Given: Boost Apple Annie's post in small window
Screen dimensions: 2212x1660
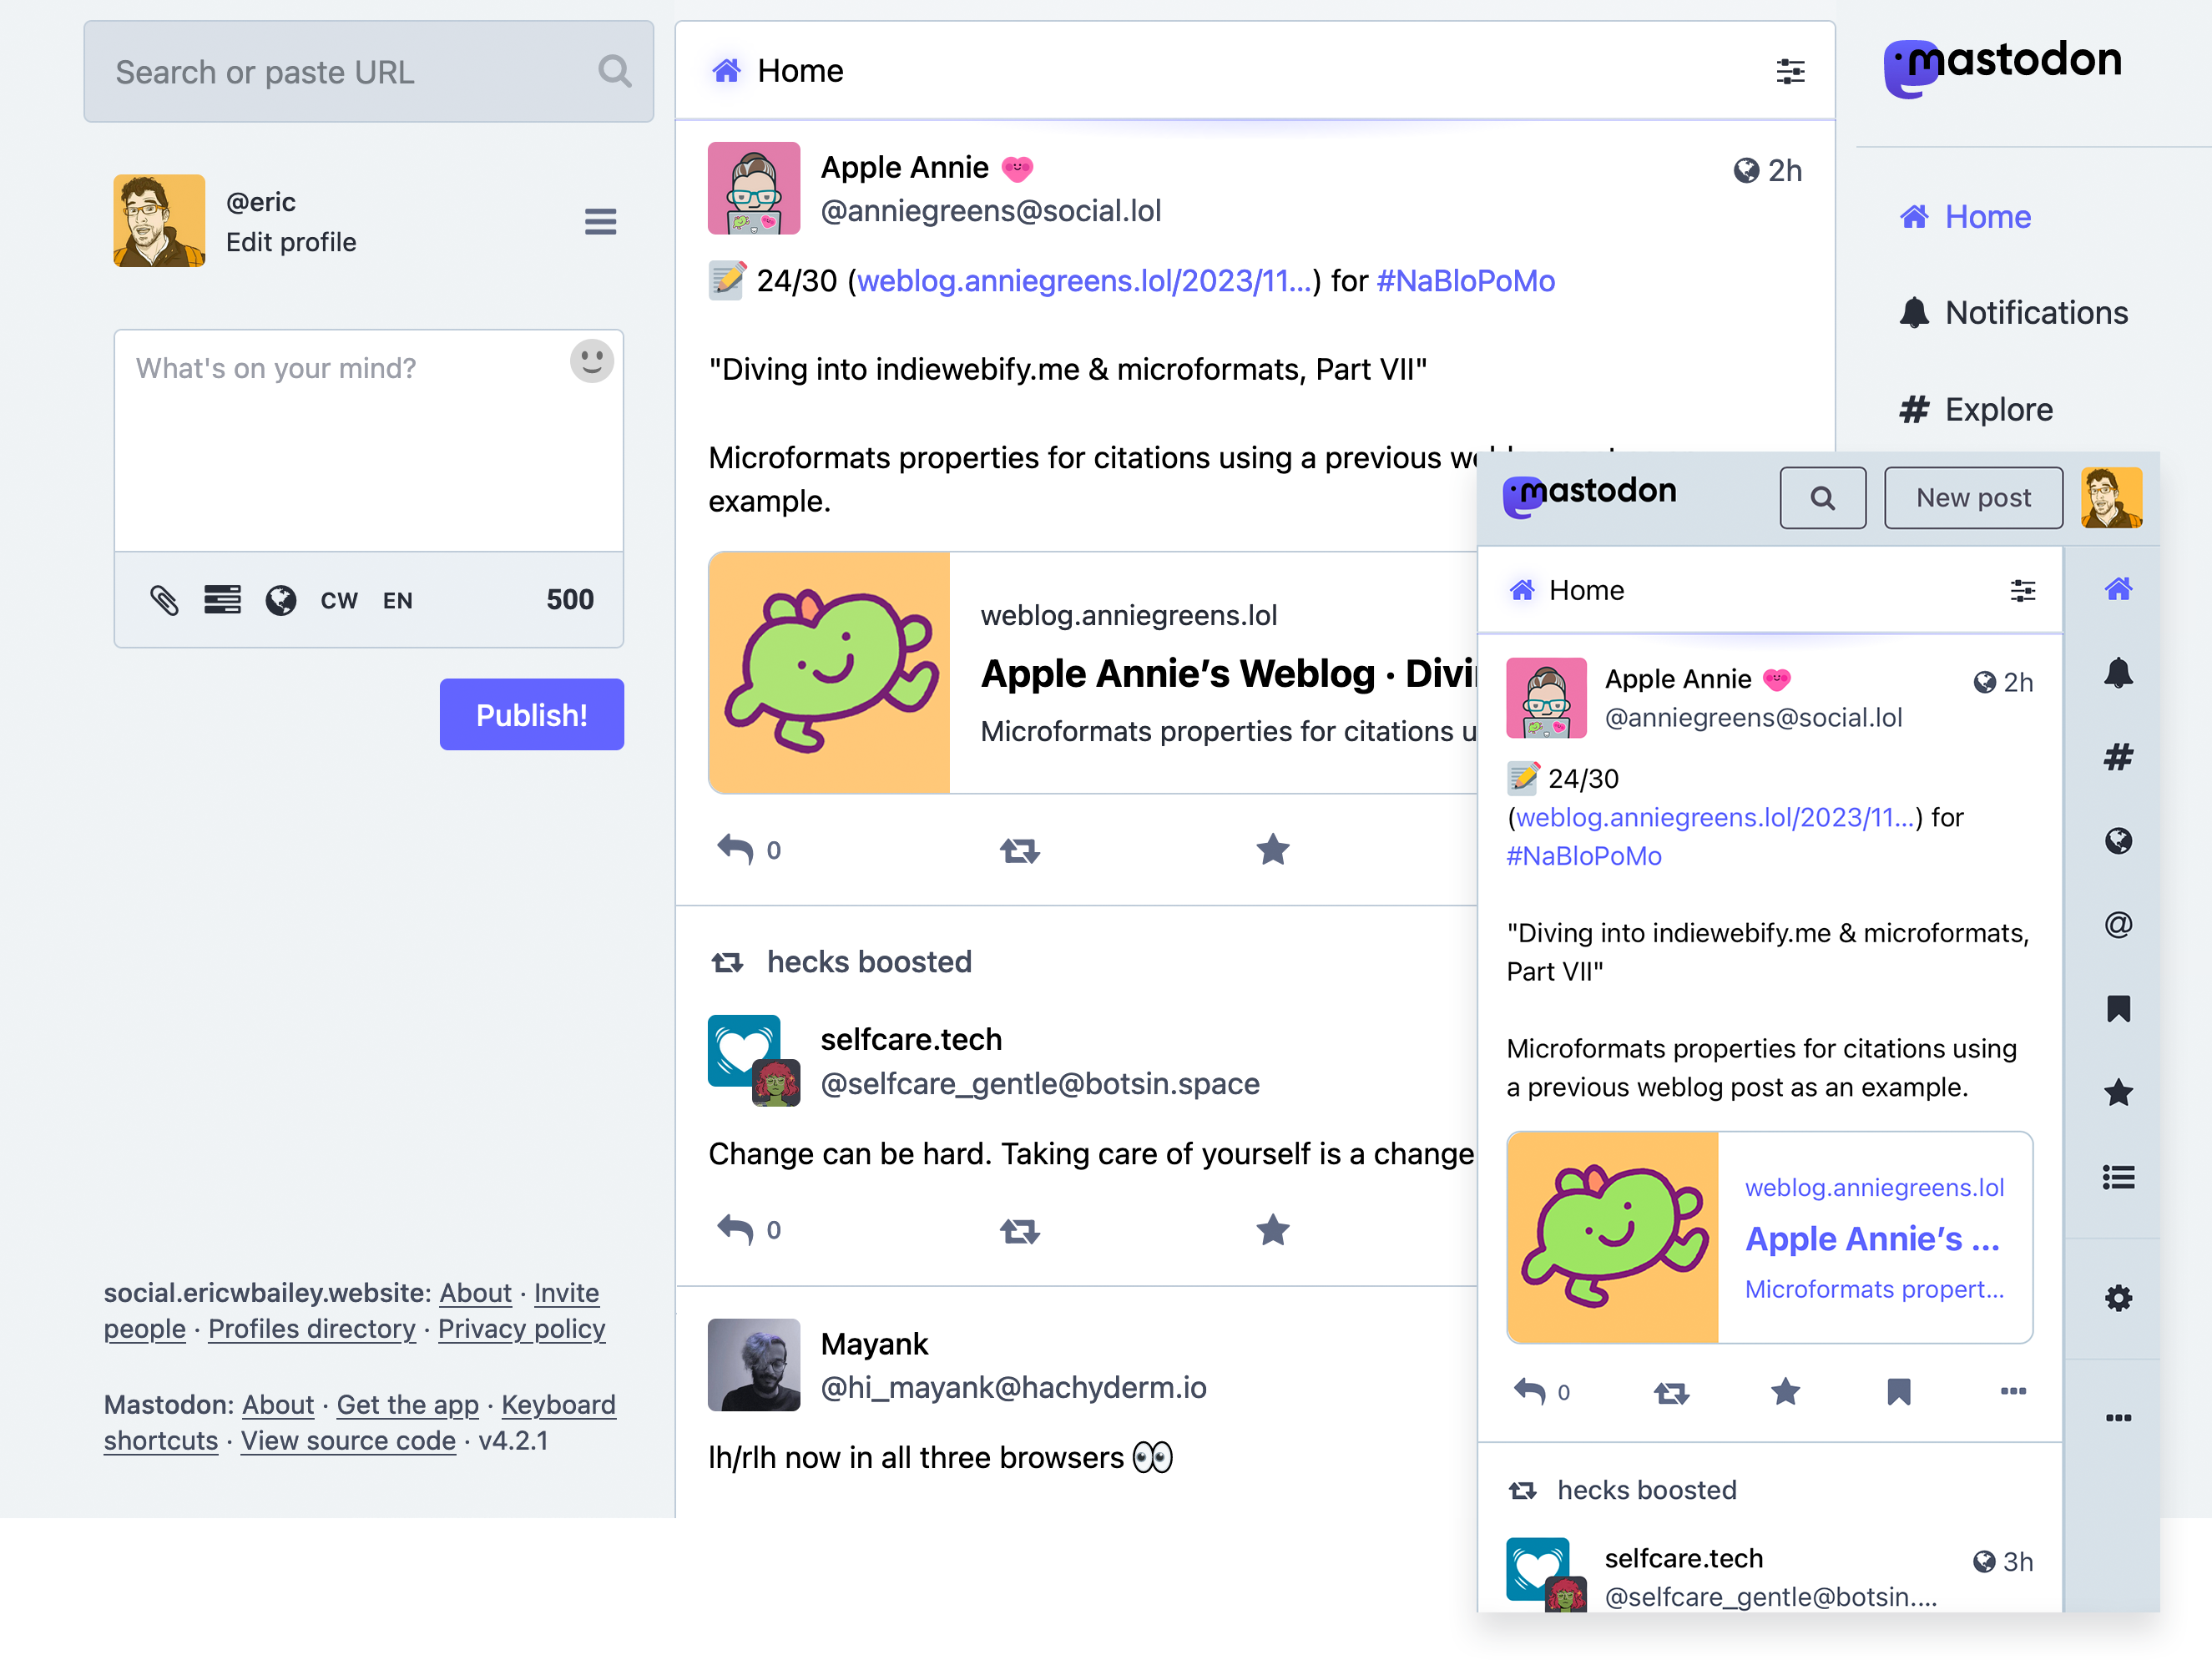Looking at the screenshot, I should pyautogui.click(x=1671, y=1392).
